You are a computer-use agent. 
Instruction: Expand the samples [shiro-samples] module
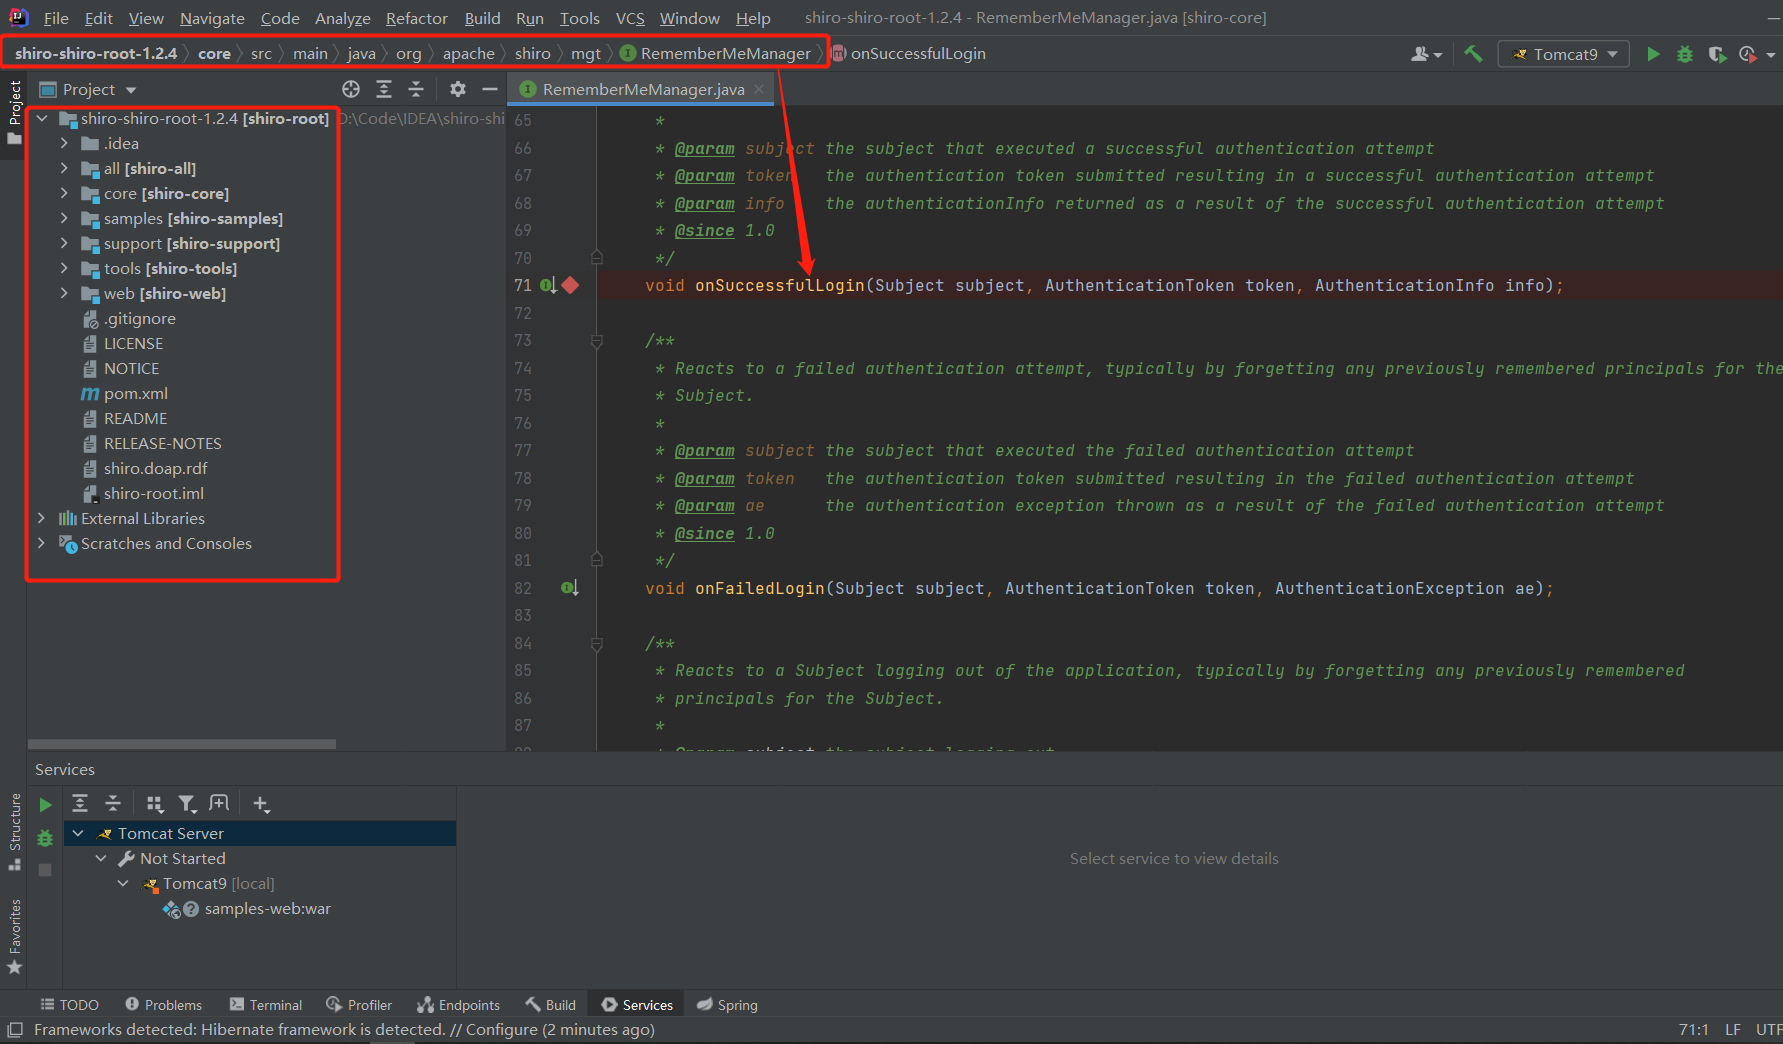(x=64, y=218)
